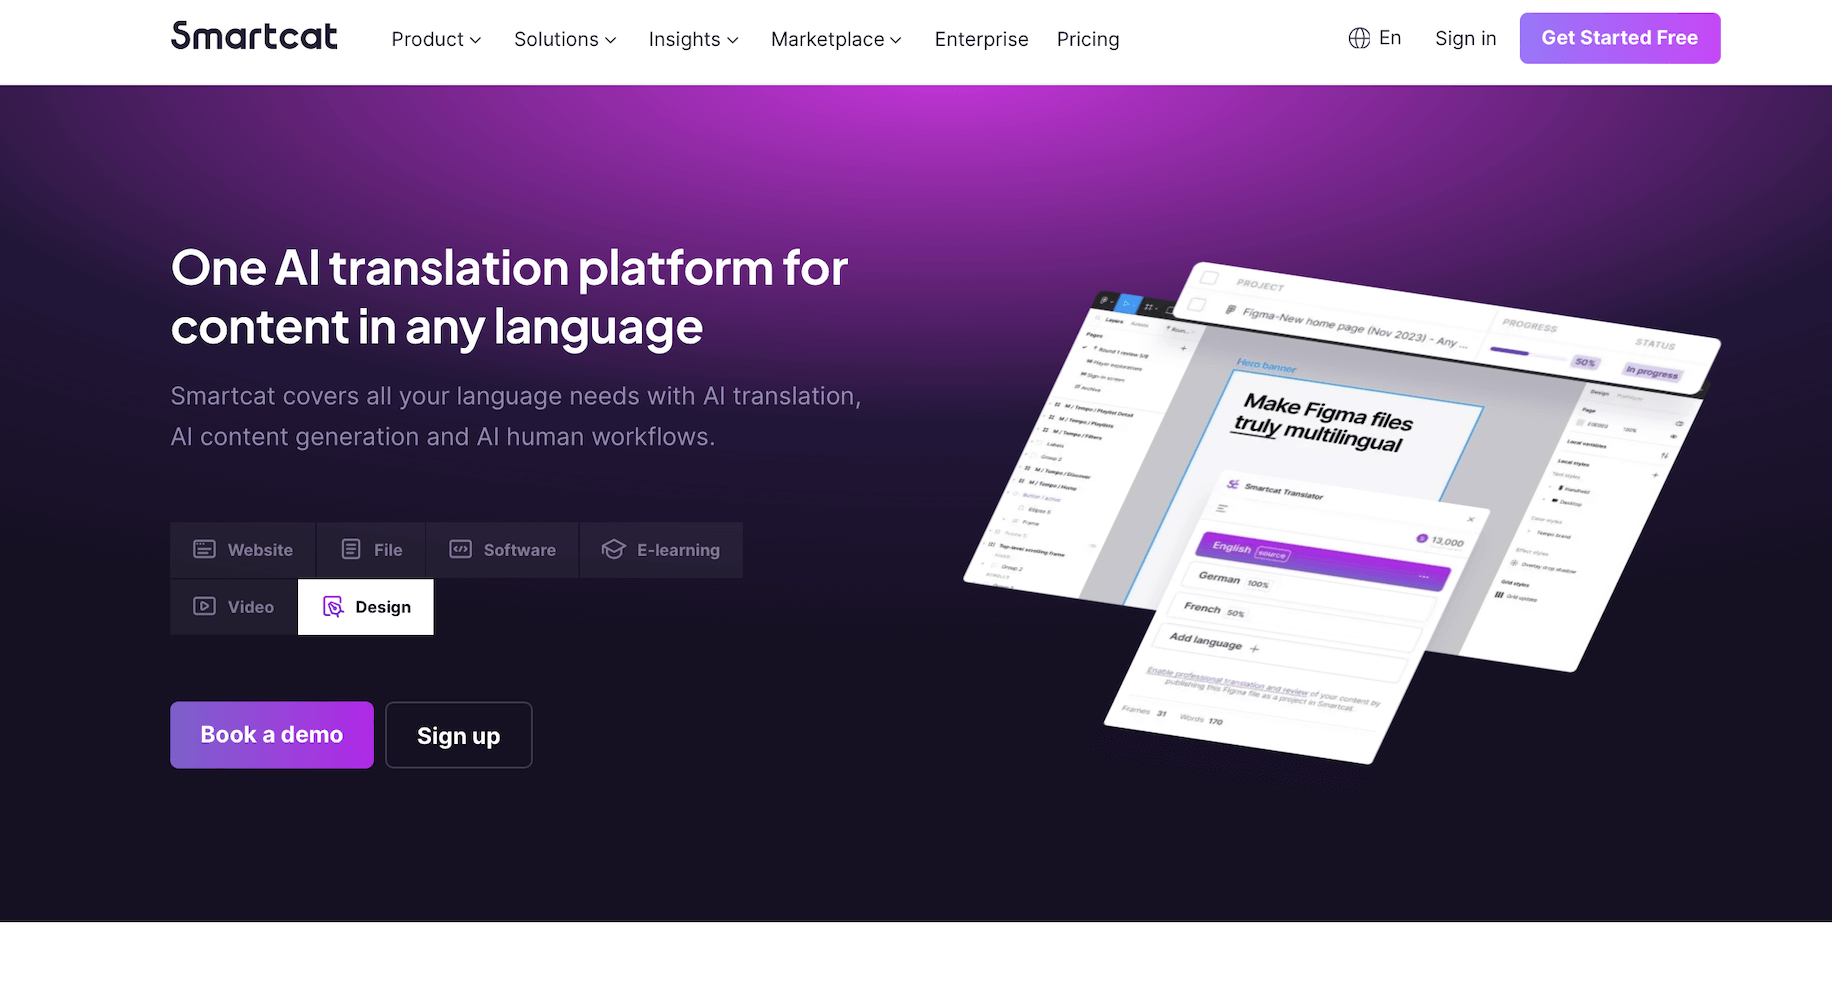
Task: Click the Design pen icon
Action: 333,607
